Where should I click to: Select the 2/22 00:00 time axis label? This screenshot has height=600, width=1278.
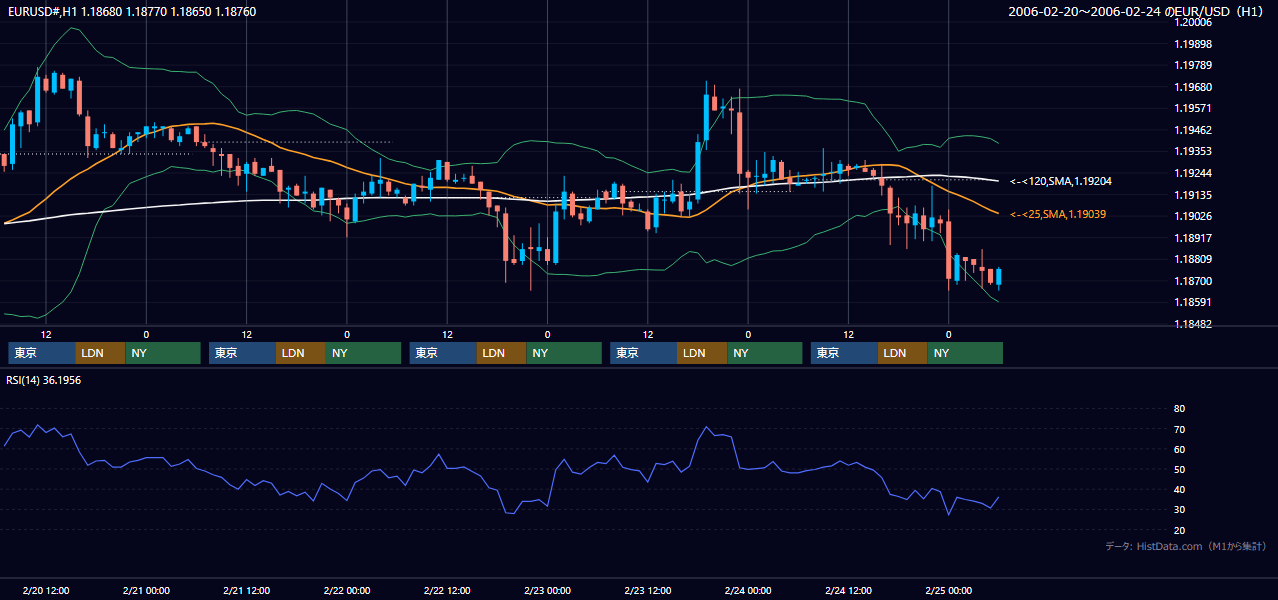pyautogui.click(x=346, y=591)
